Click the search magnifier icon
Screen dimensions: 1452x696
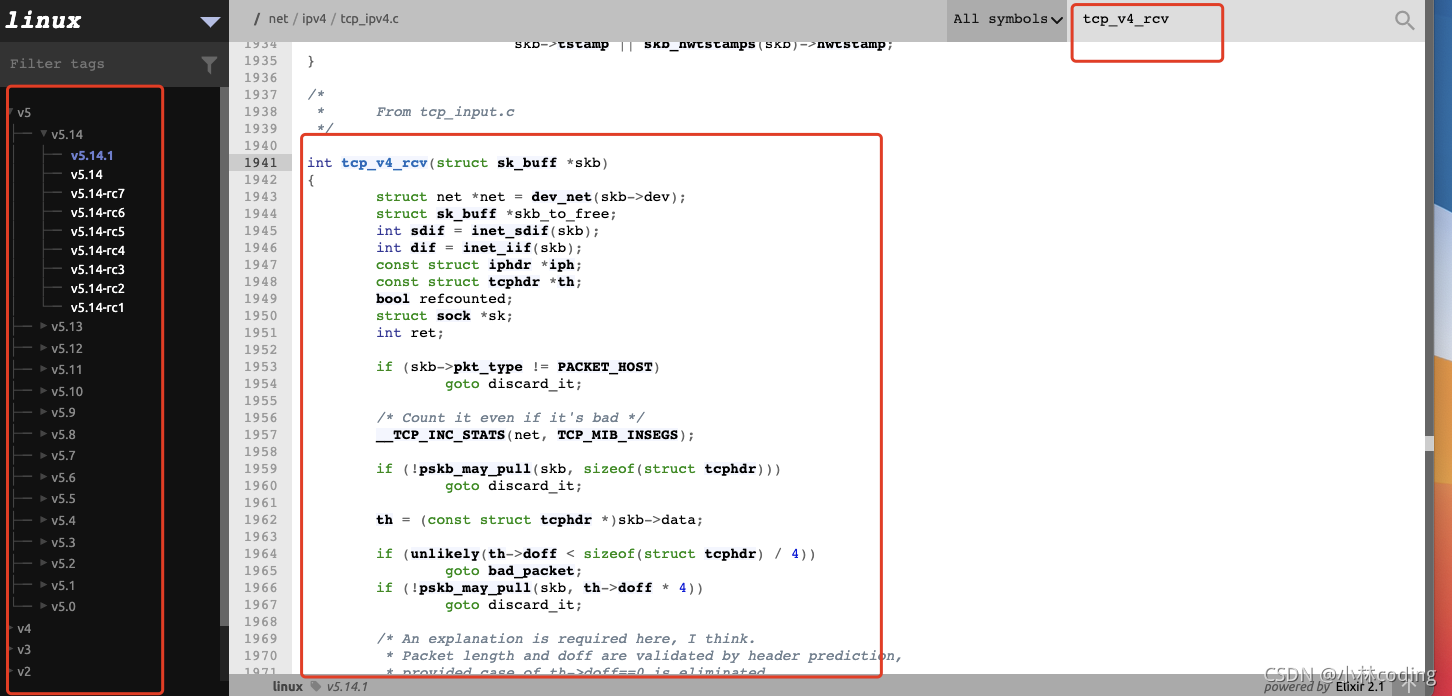point(1404,20)
